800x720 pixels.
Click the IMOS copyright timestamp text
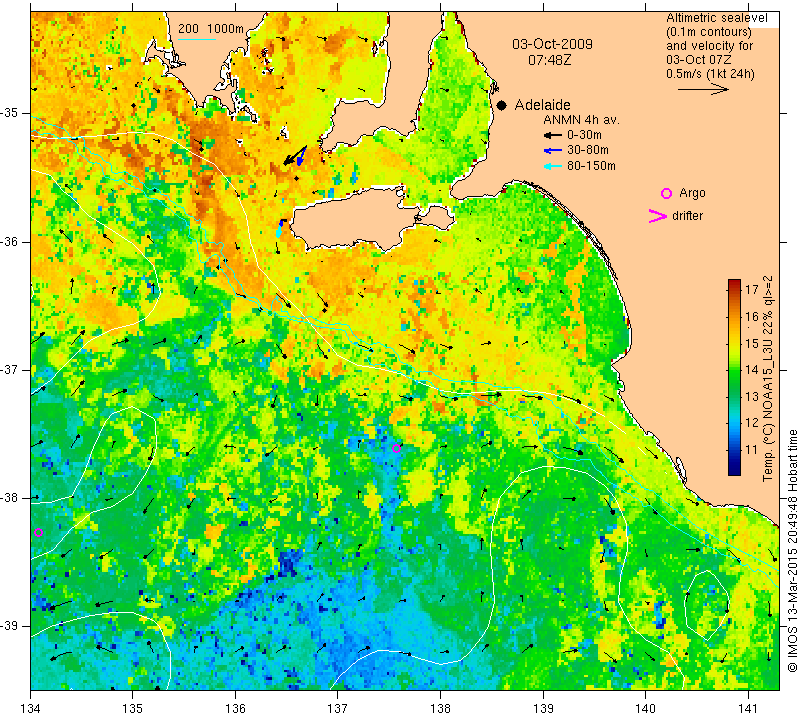tap(792, 551)
